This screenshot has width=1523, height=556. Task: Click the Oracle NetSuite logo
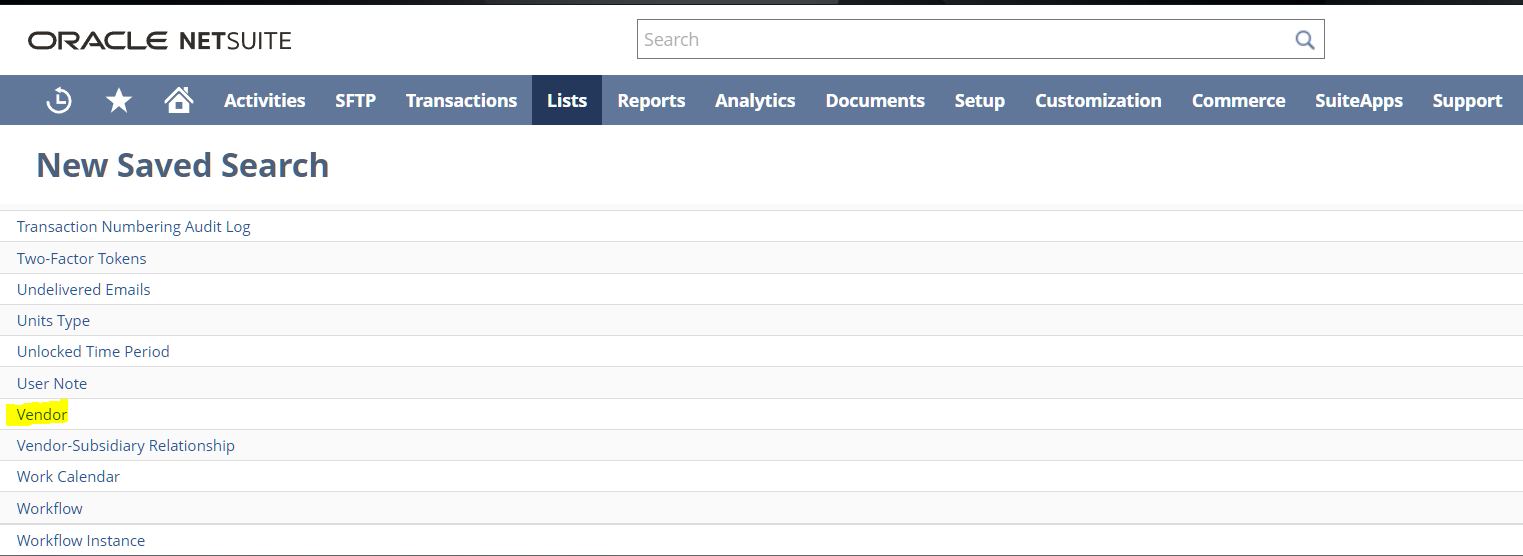160,41
